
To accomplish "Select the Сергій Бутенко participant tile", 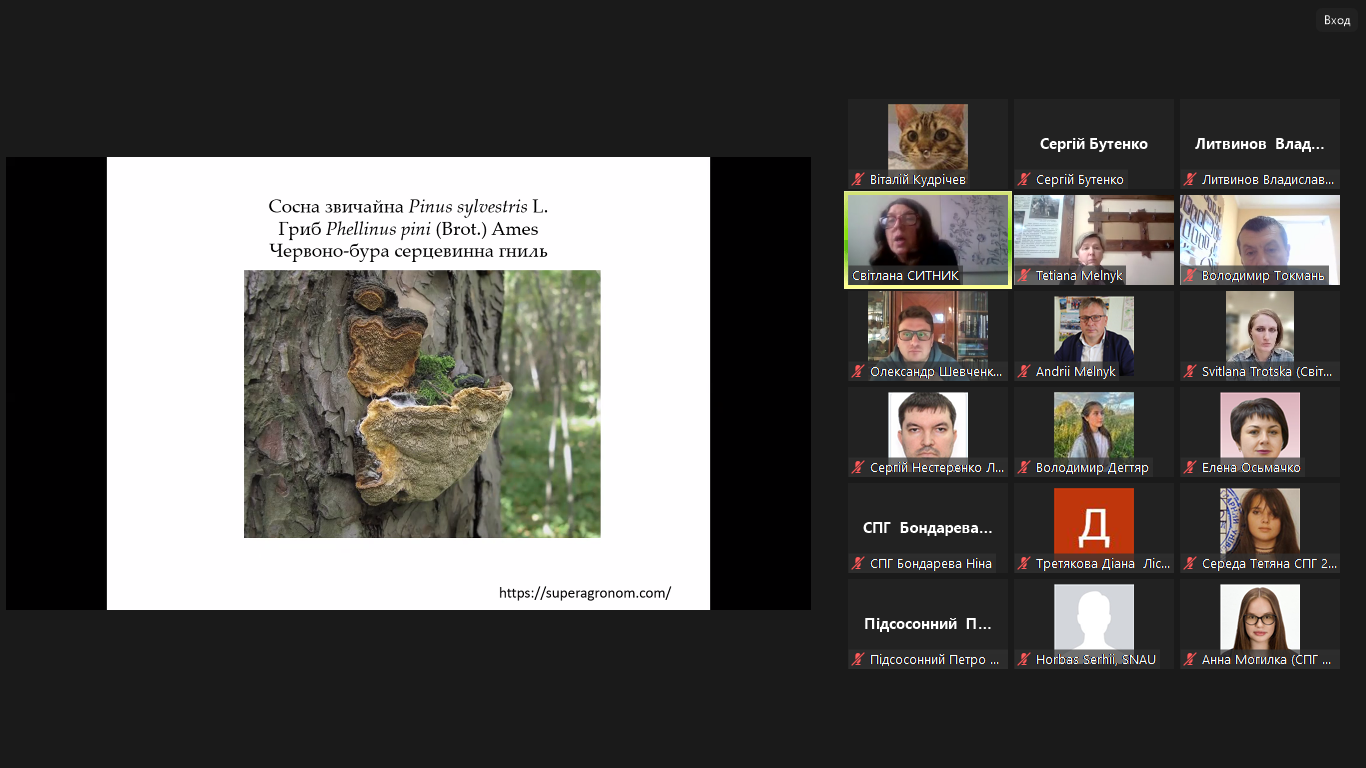I will coord(1094,143).
